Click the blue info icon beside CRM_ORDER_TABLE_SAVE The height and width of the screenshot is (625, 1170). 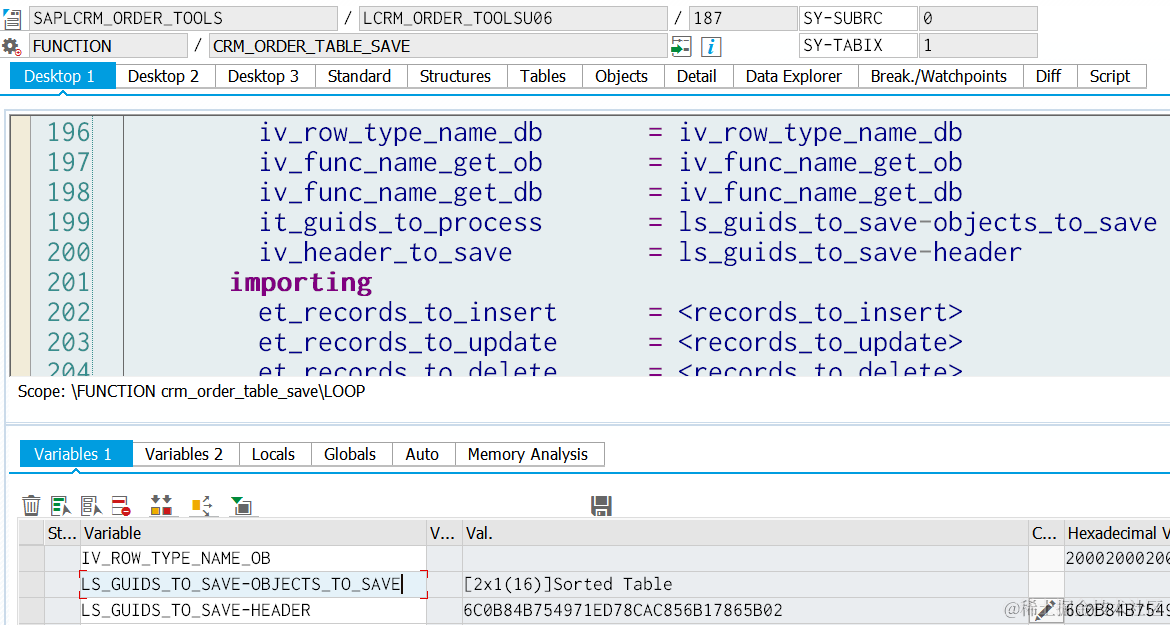(x=712, y=47)
